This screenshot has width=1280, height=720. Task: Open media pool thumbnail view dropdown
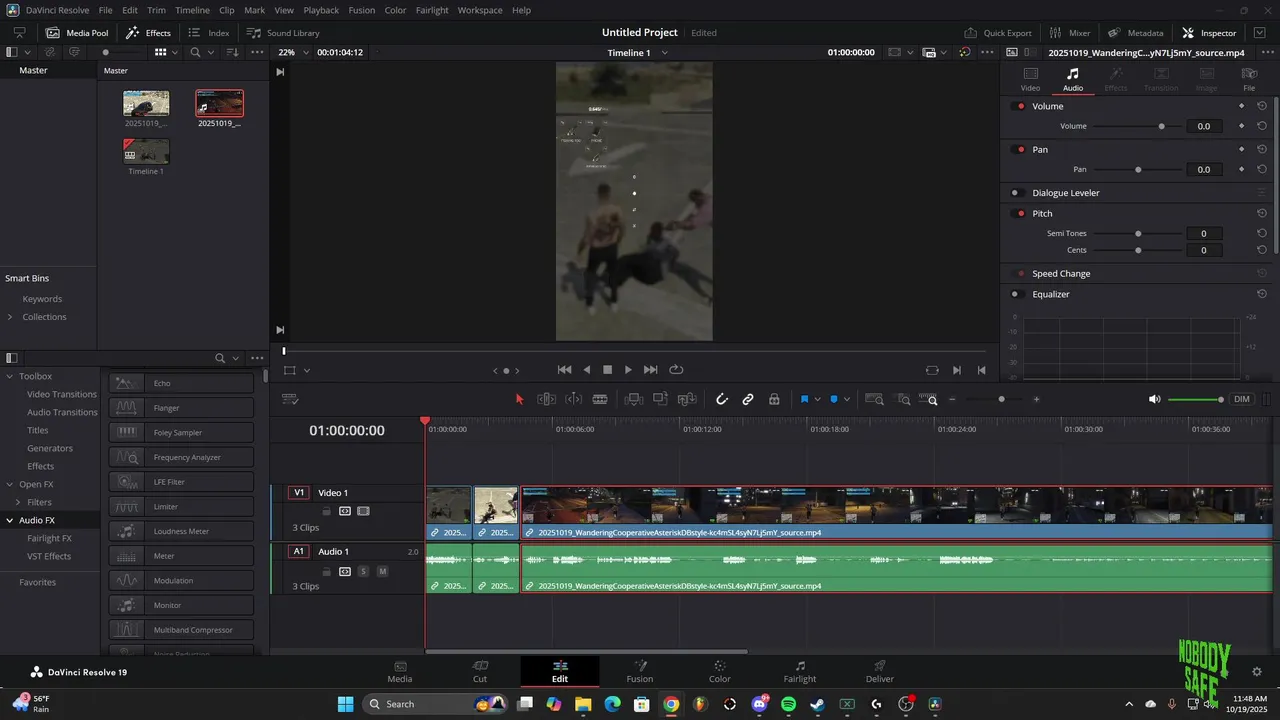pos(175,52)
